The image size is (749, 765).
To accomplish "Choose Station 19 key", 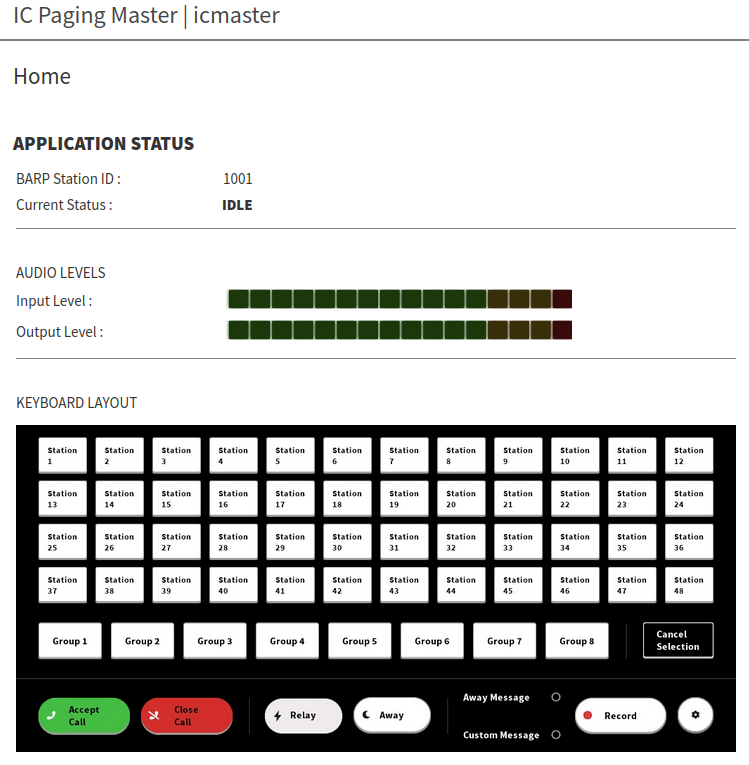I will pos(404,499).
